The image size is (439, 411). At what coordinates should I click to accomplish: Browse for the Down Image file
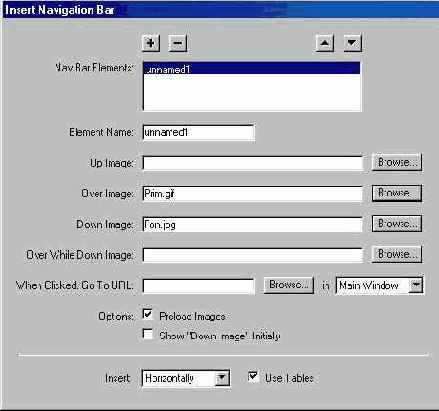pyautogui.click(x=397, y=224)
